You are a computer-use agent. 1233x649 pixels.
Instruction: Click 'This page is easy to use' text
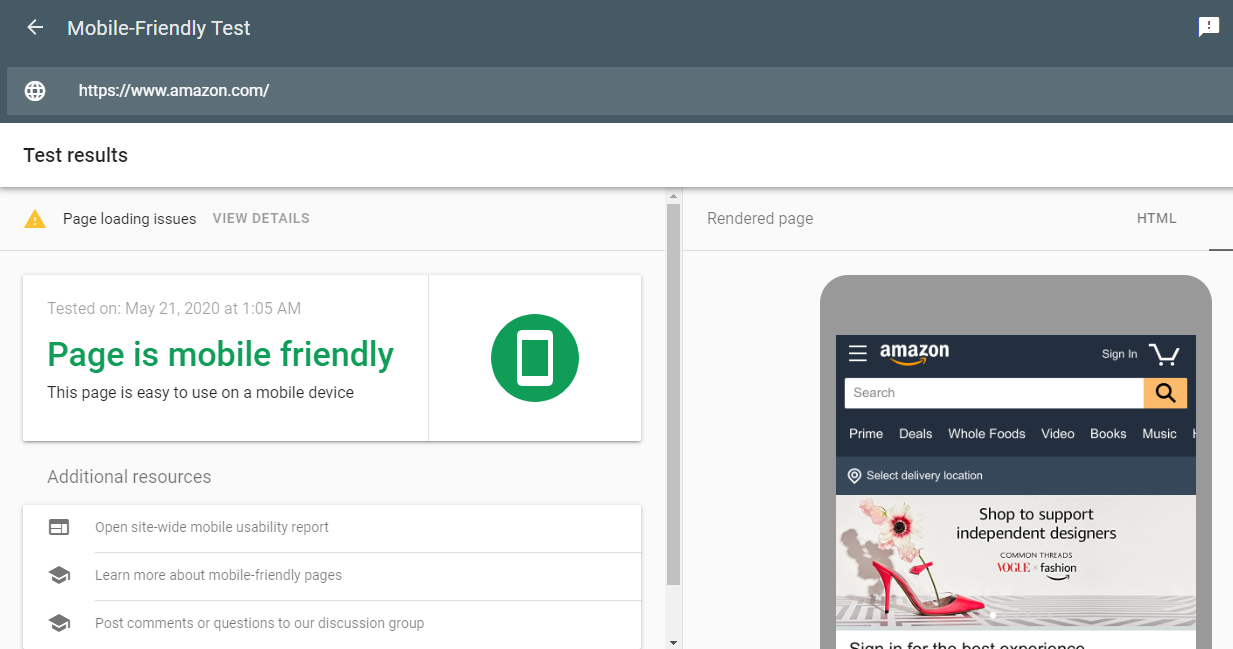point(200,393)
